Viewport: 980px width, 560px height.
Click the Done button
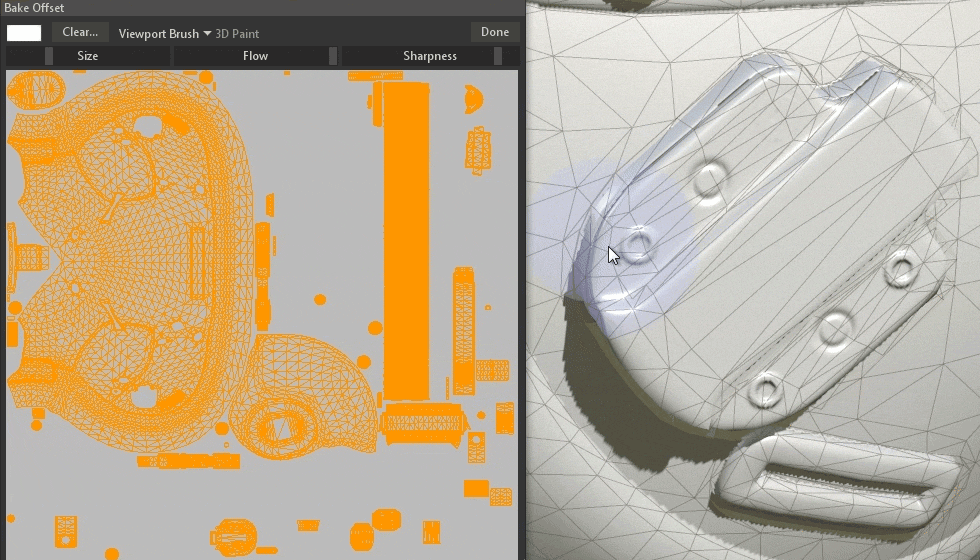pos(495,32)
